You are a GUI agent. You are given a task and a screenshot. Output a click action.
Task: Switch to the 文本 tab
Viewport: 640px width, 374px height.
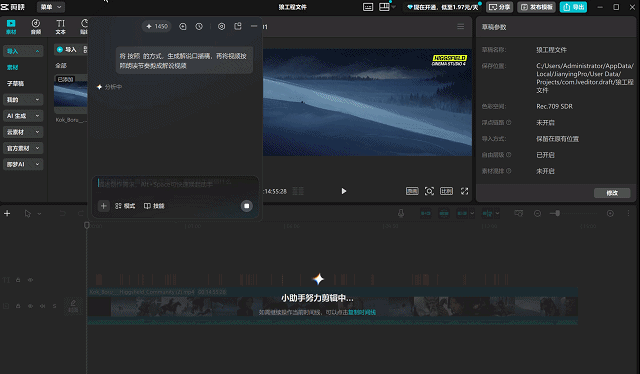pos(60,27)
